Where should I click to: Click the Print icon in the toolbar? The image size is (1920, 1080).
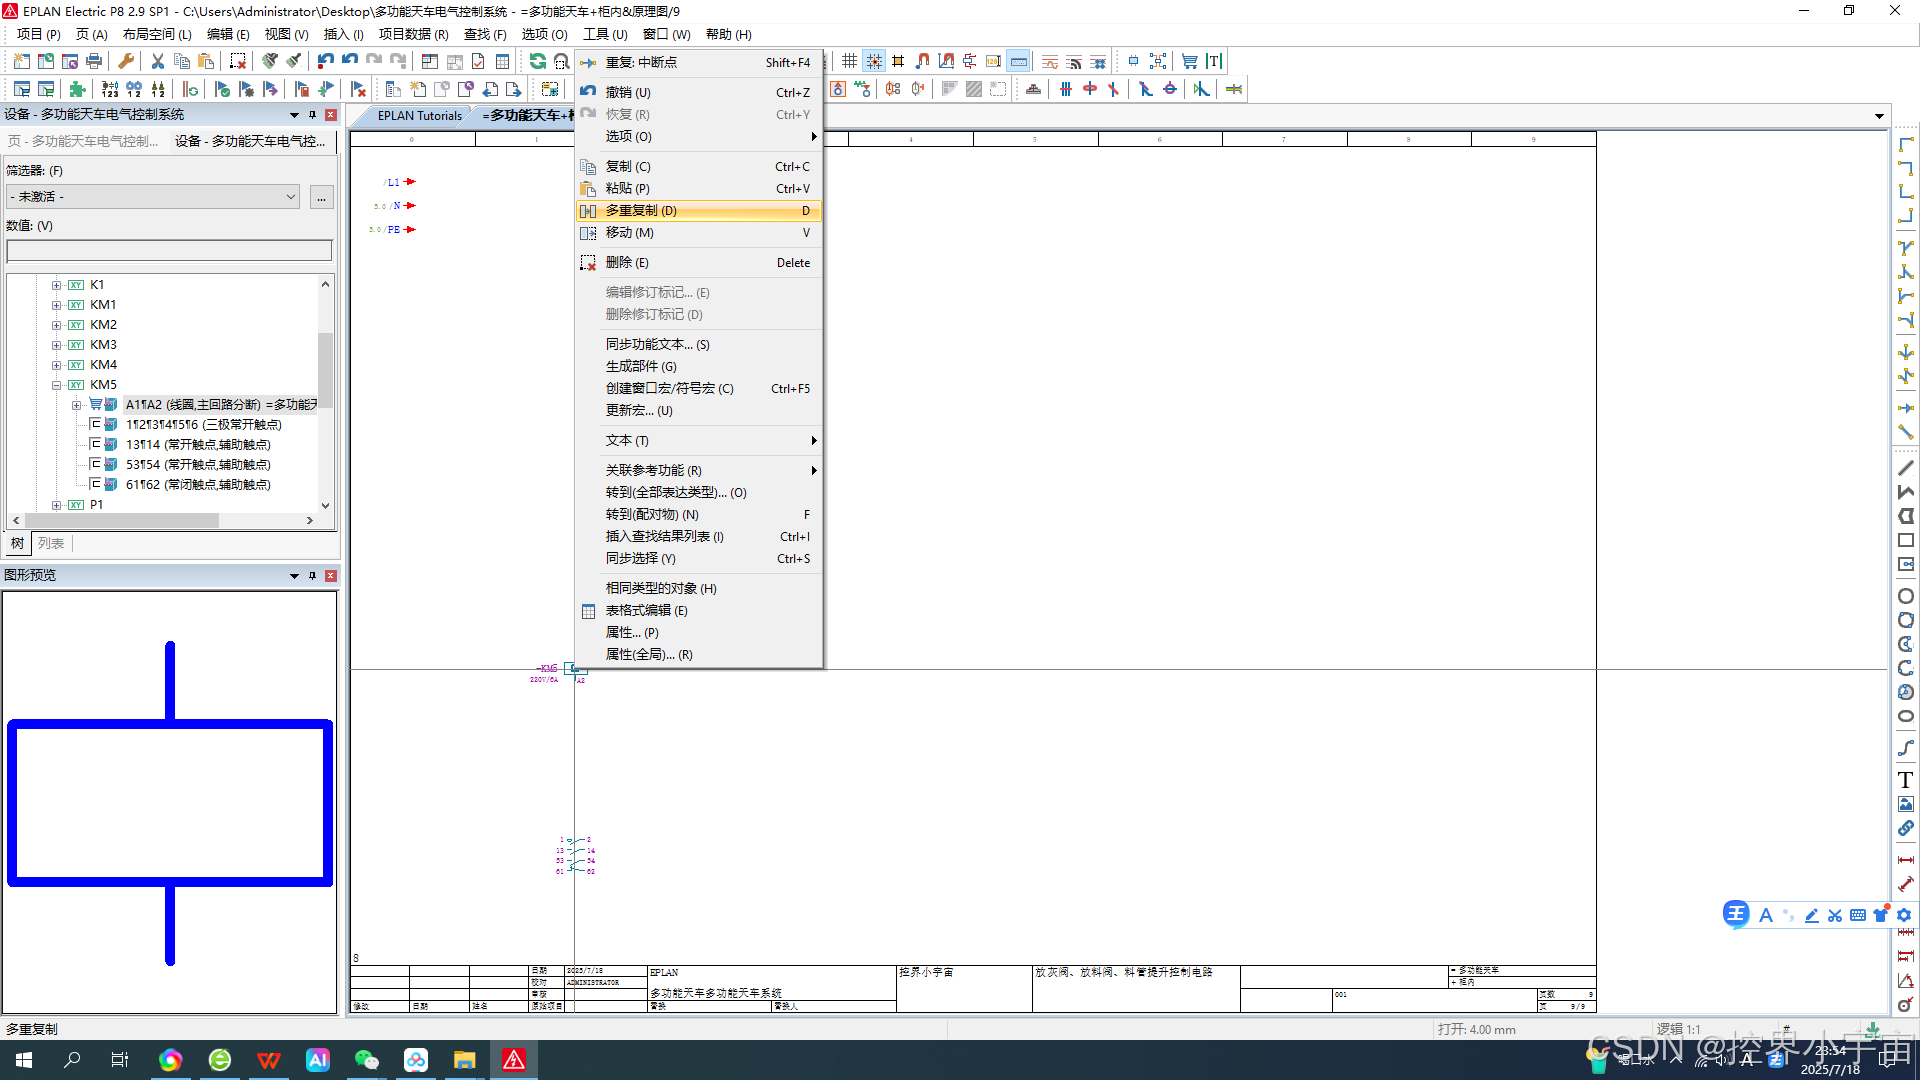pyautogui.click(x=94, y=62)
